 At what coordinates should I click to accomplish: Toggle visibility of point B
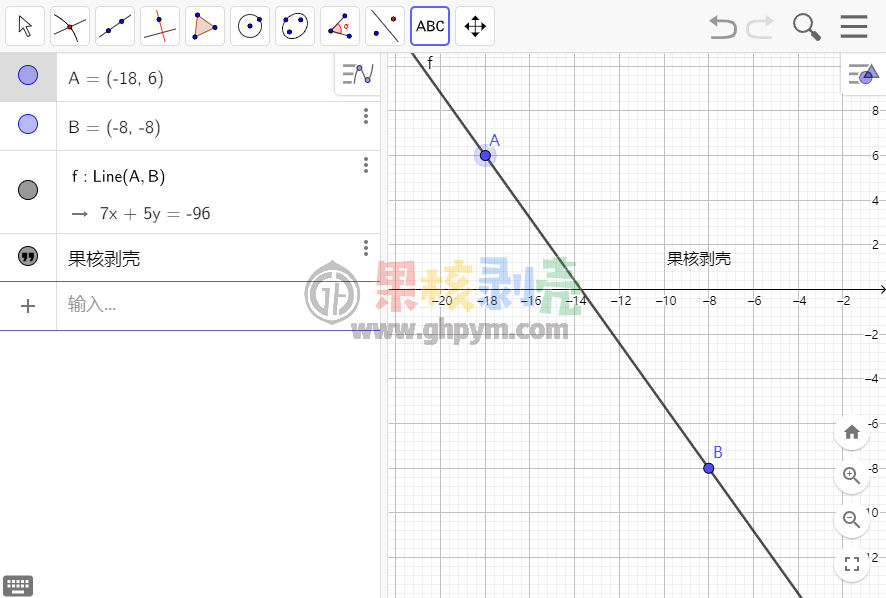click(28, 124)
